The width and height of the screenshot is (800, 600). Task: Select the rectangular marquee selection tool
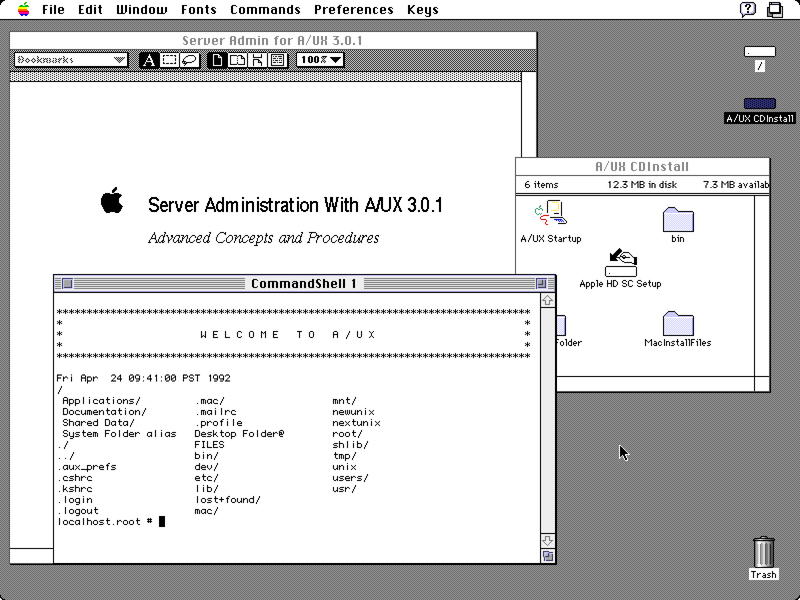click(x=169, y=60)
